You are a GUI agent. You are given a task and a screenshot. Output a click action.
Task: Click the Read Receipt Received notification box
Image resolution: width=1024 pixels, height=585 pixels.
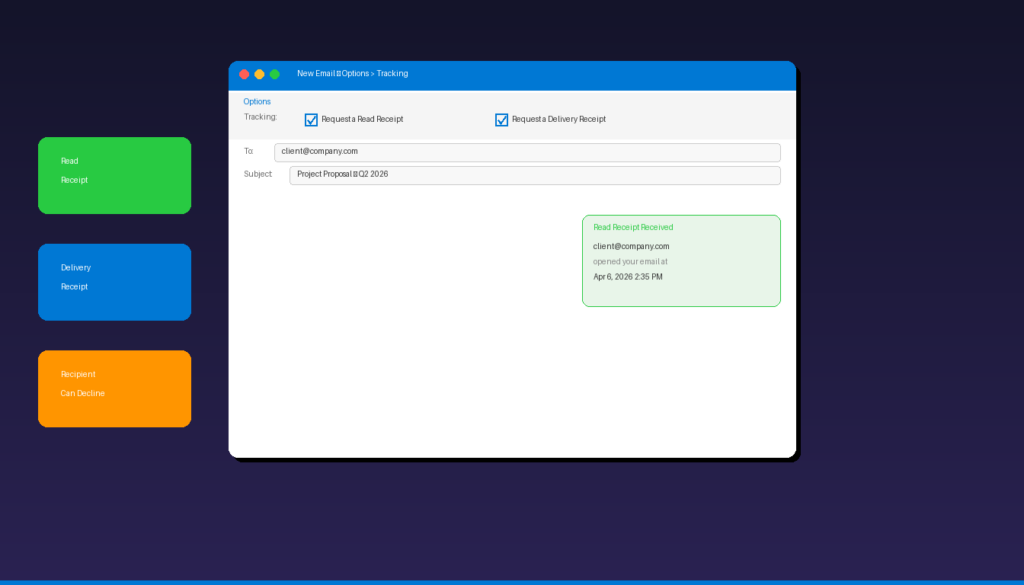coord(681,260)
